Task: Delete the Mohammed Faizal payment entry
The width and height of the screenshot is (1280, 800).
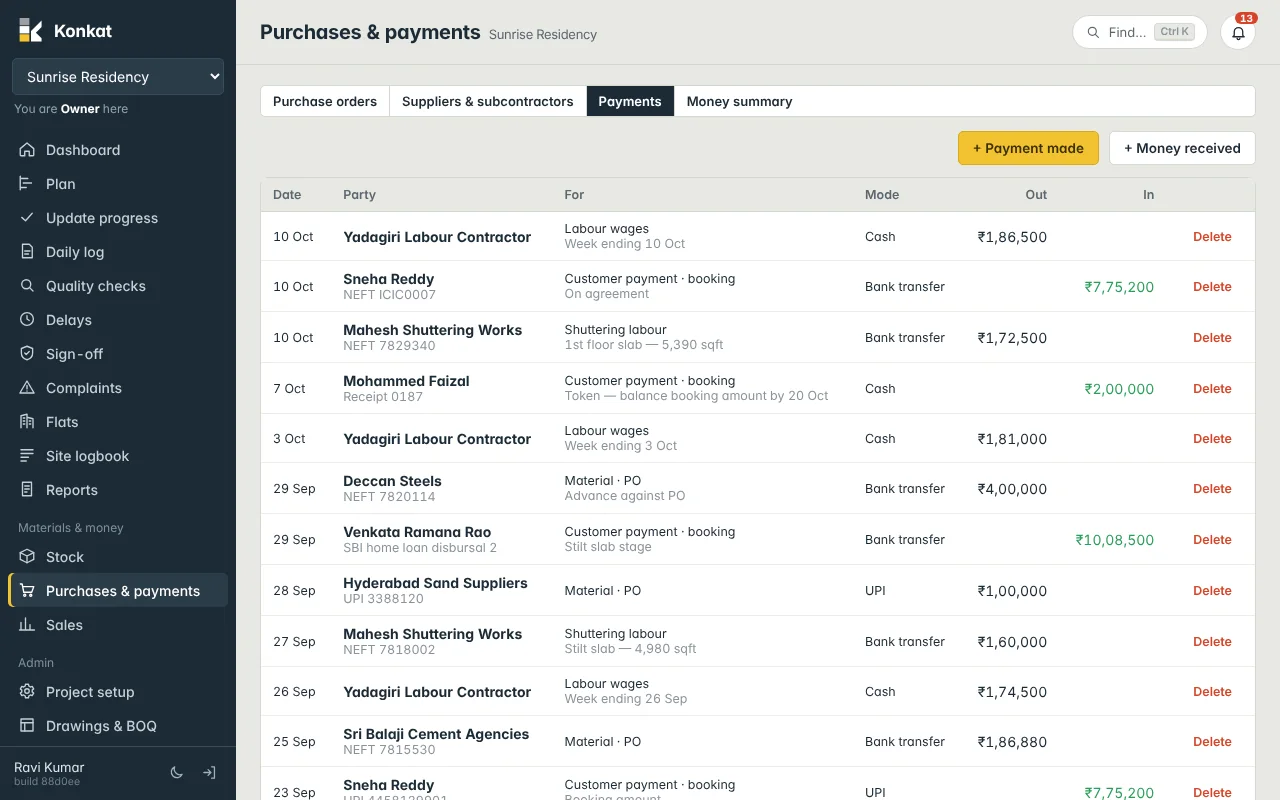Action: (1212, 389)
